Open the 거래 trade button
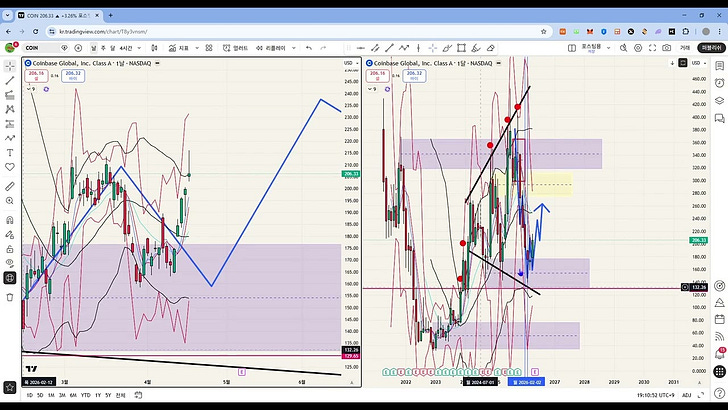728x410 pixels. (685, 48)
